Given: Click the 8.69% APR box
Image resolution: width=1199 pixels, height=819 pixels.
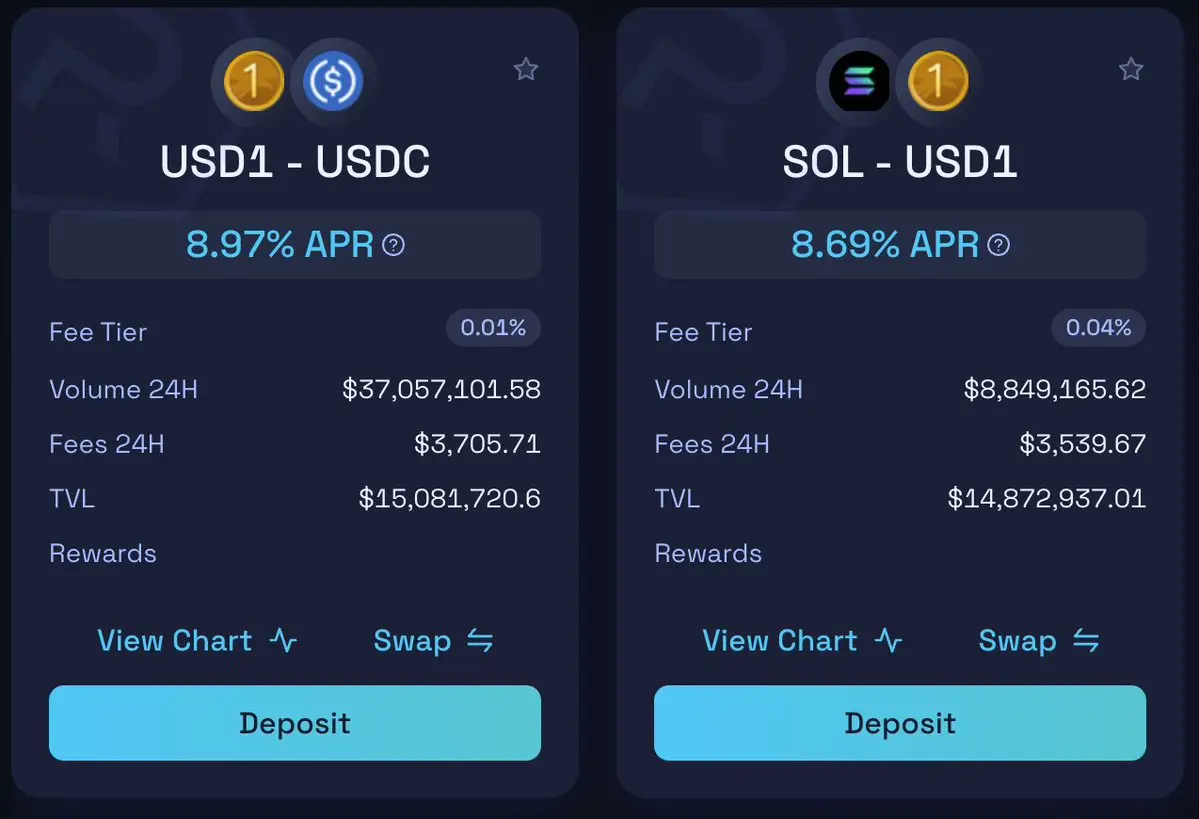Looking at the screenshot, I should click(x=900, y=245).
